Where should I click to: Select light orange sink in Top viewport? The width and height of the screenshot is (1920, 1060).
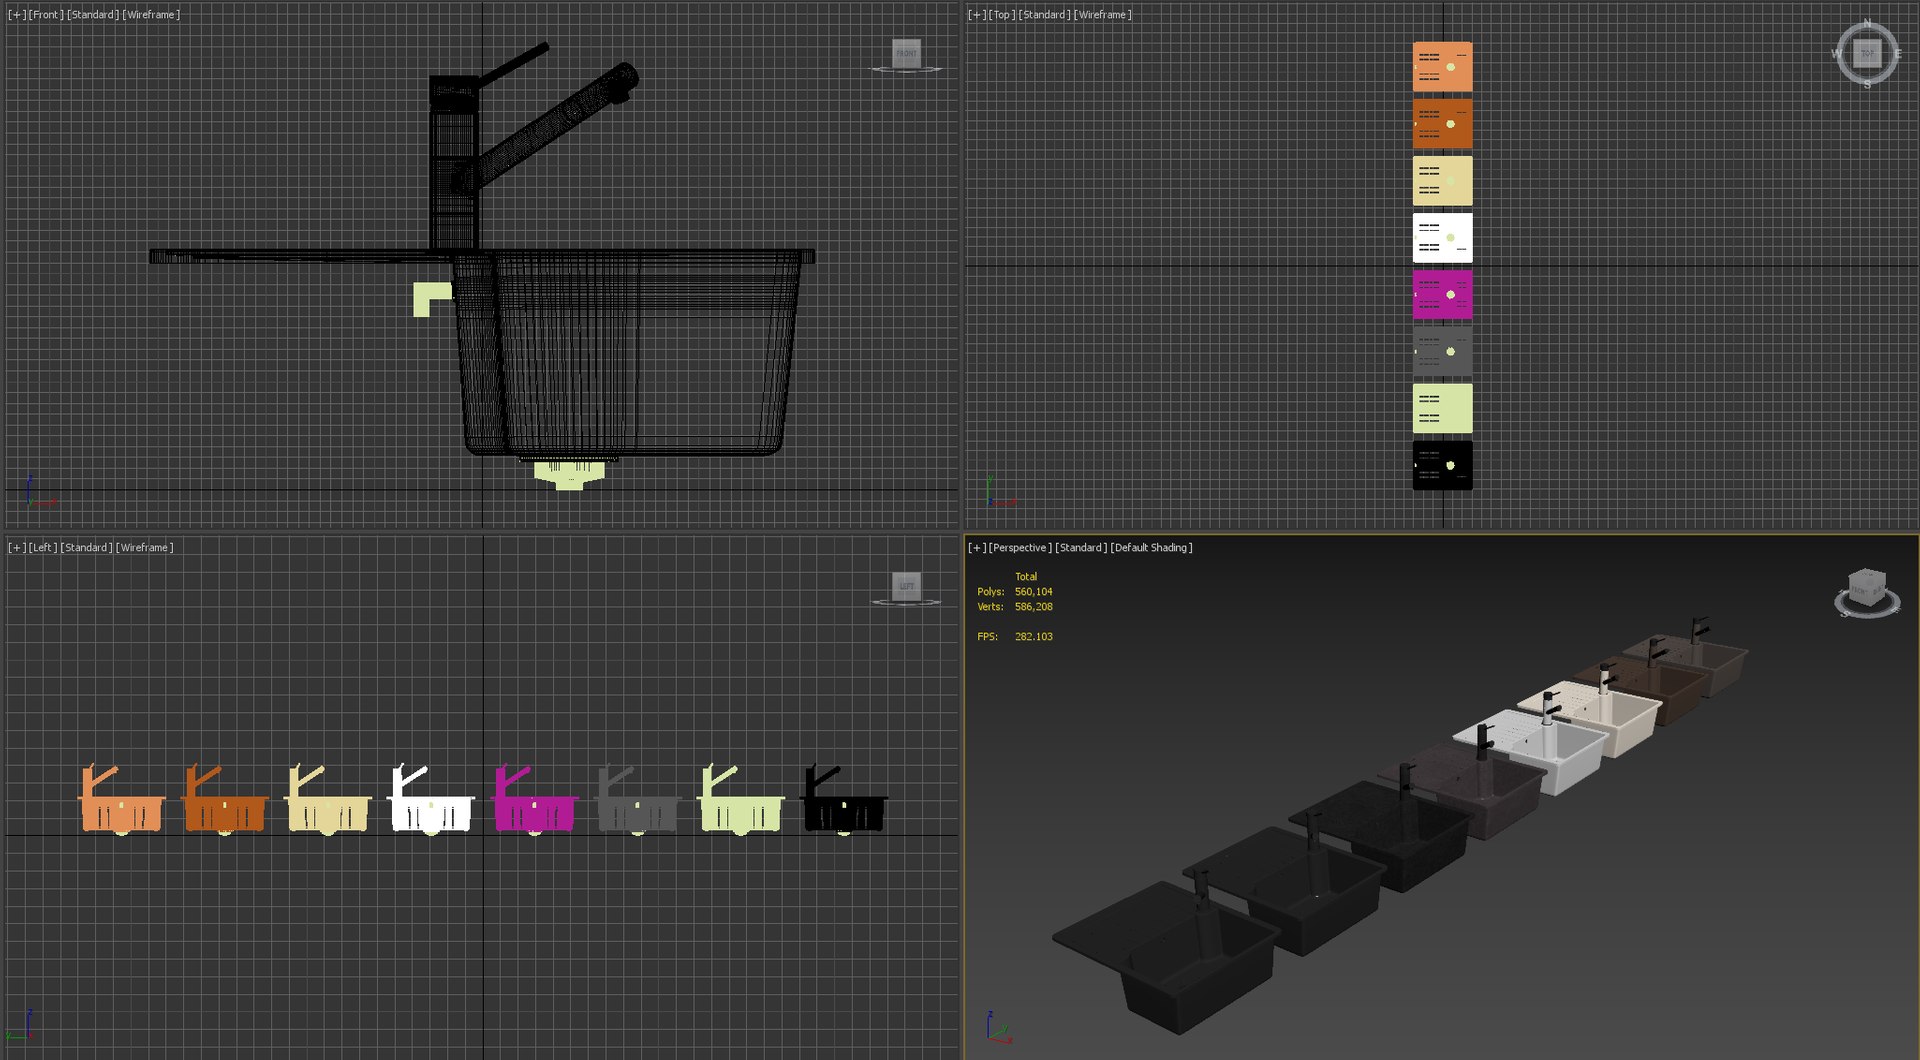pyautogui.click(x=1442, y=66)
